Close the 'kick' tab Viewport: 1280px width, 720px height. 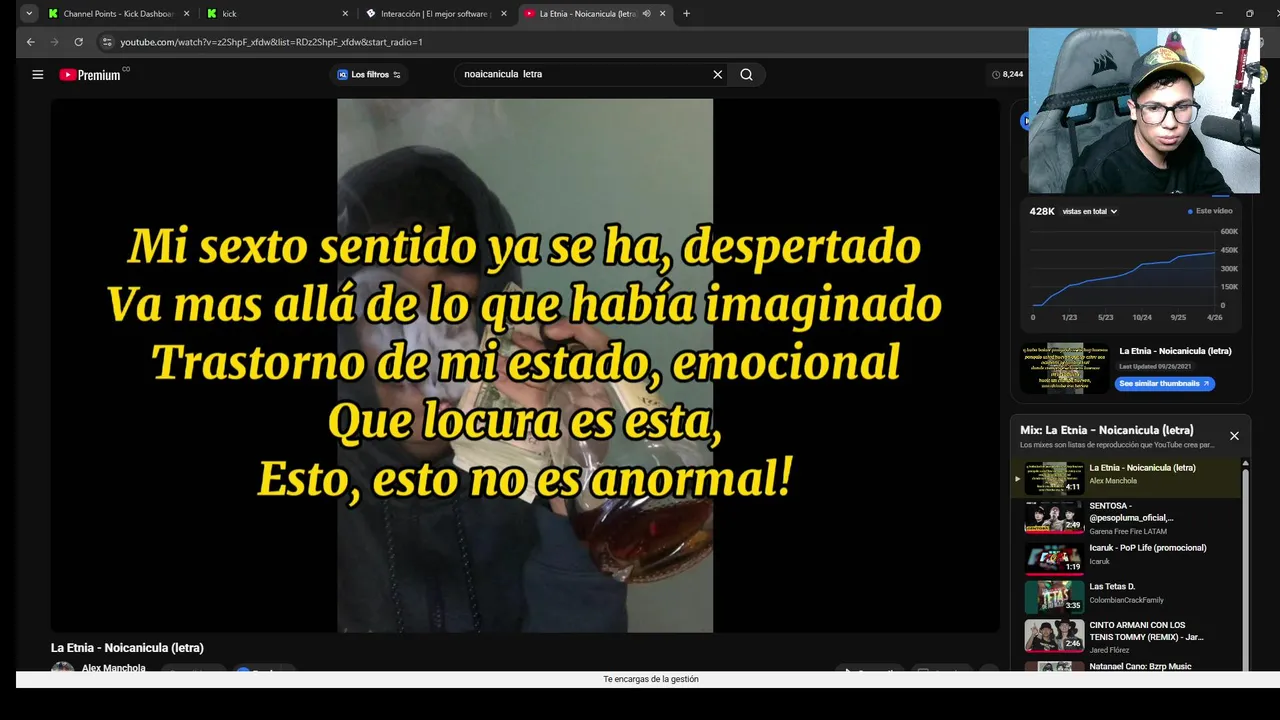coord(345,14)
